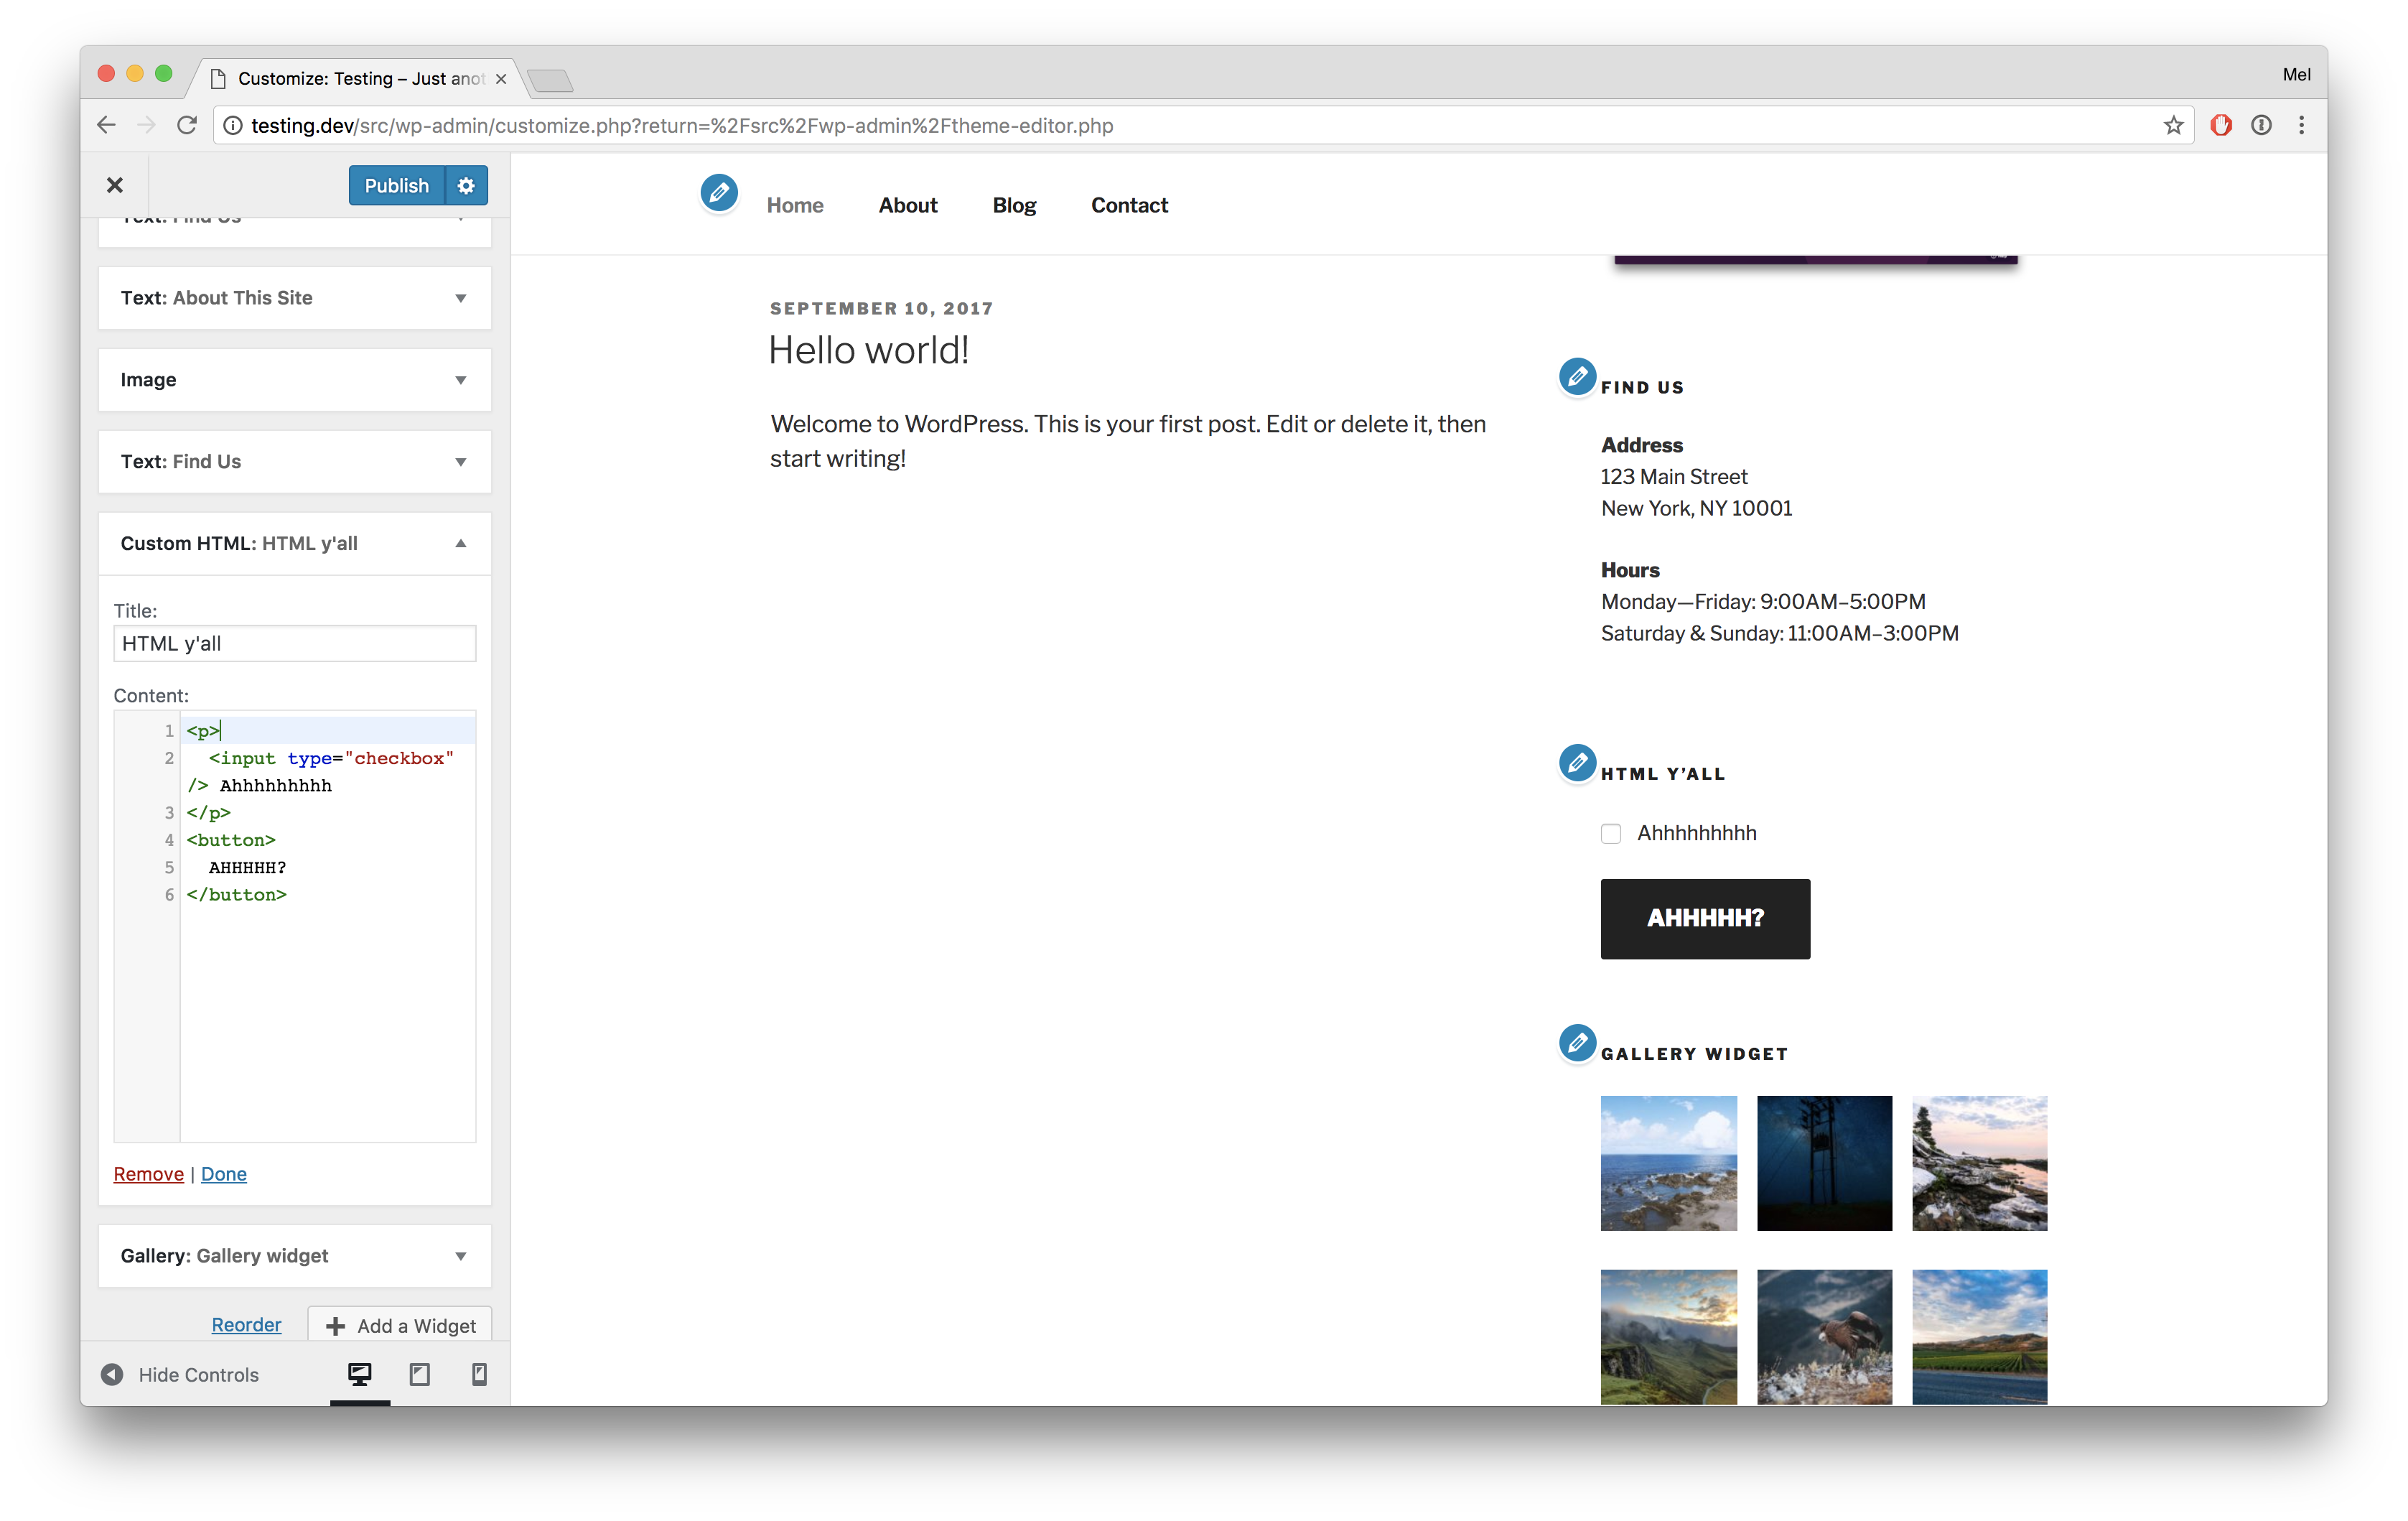The height and width of the screenshot is (1521, 2408).
Task: Click the Title input field
Action: pos(294,643)
